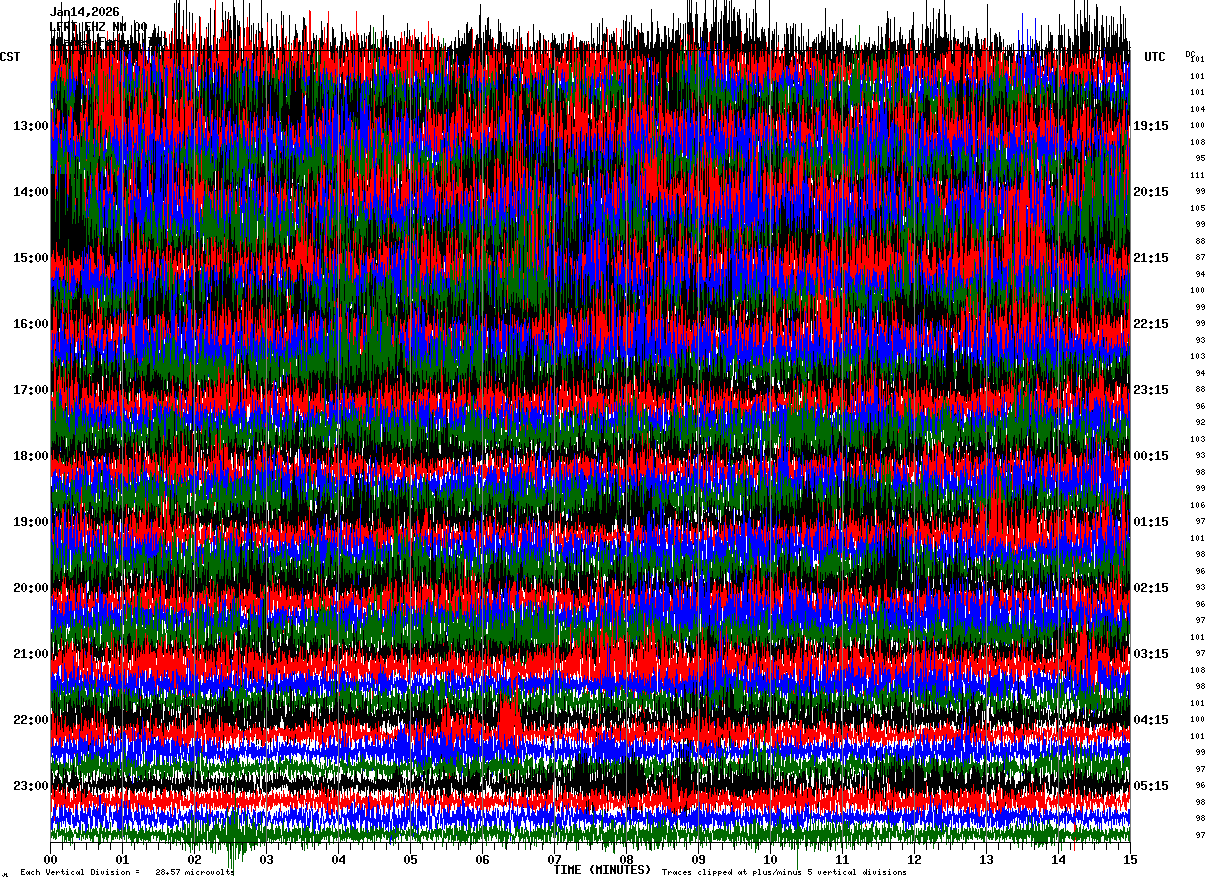1210x886 pixels.
Task: Click the TIME (MINUTES) axis title
Action: pyautogui.click(x=602, y=870)
